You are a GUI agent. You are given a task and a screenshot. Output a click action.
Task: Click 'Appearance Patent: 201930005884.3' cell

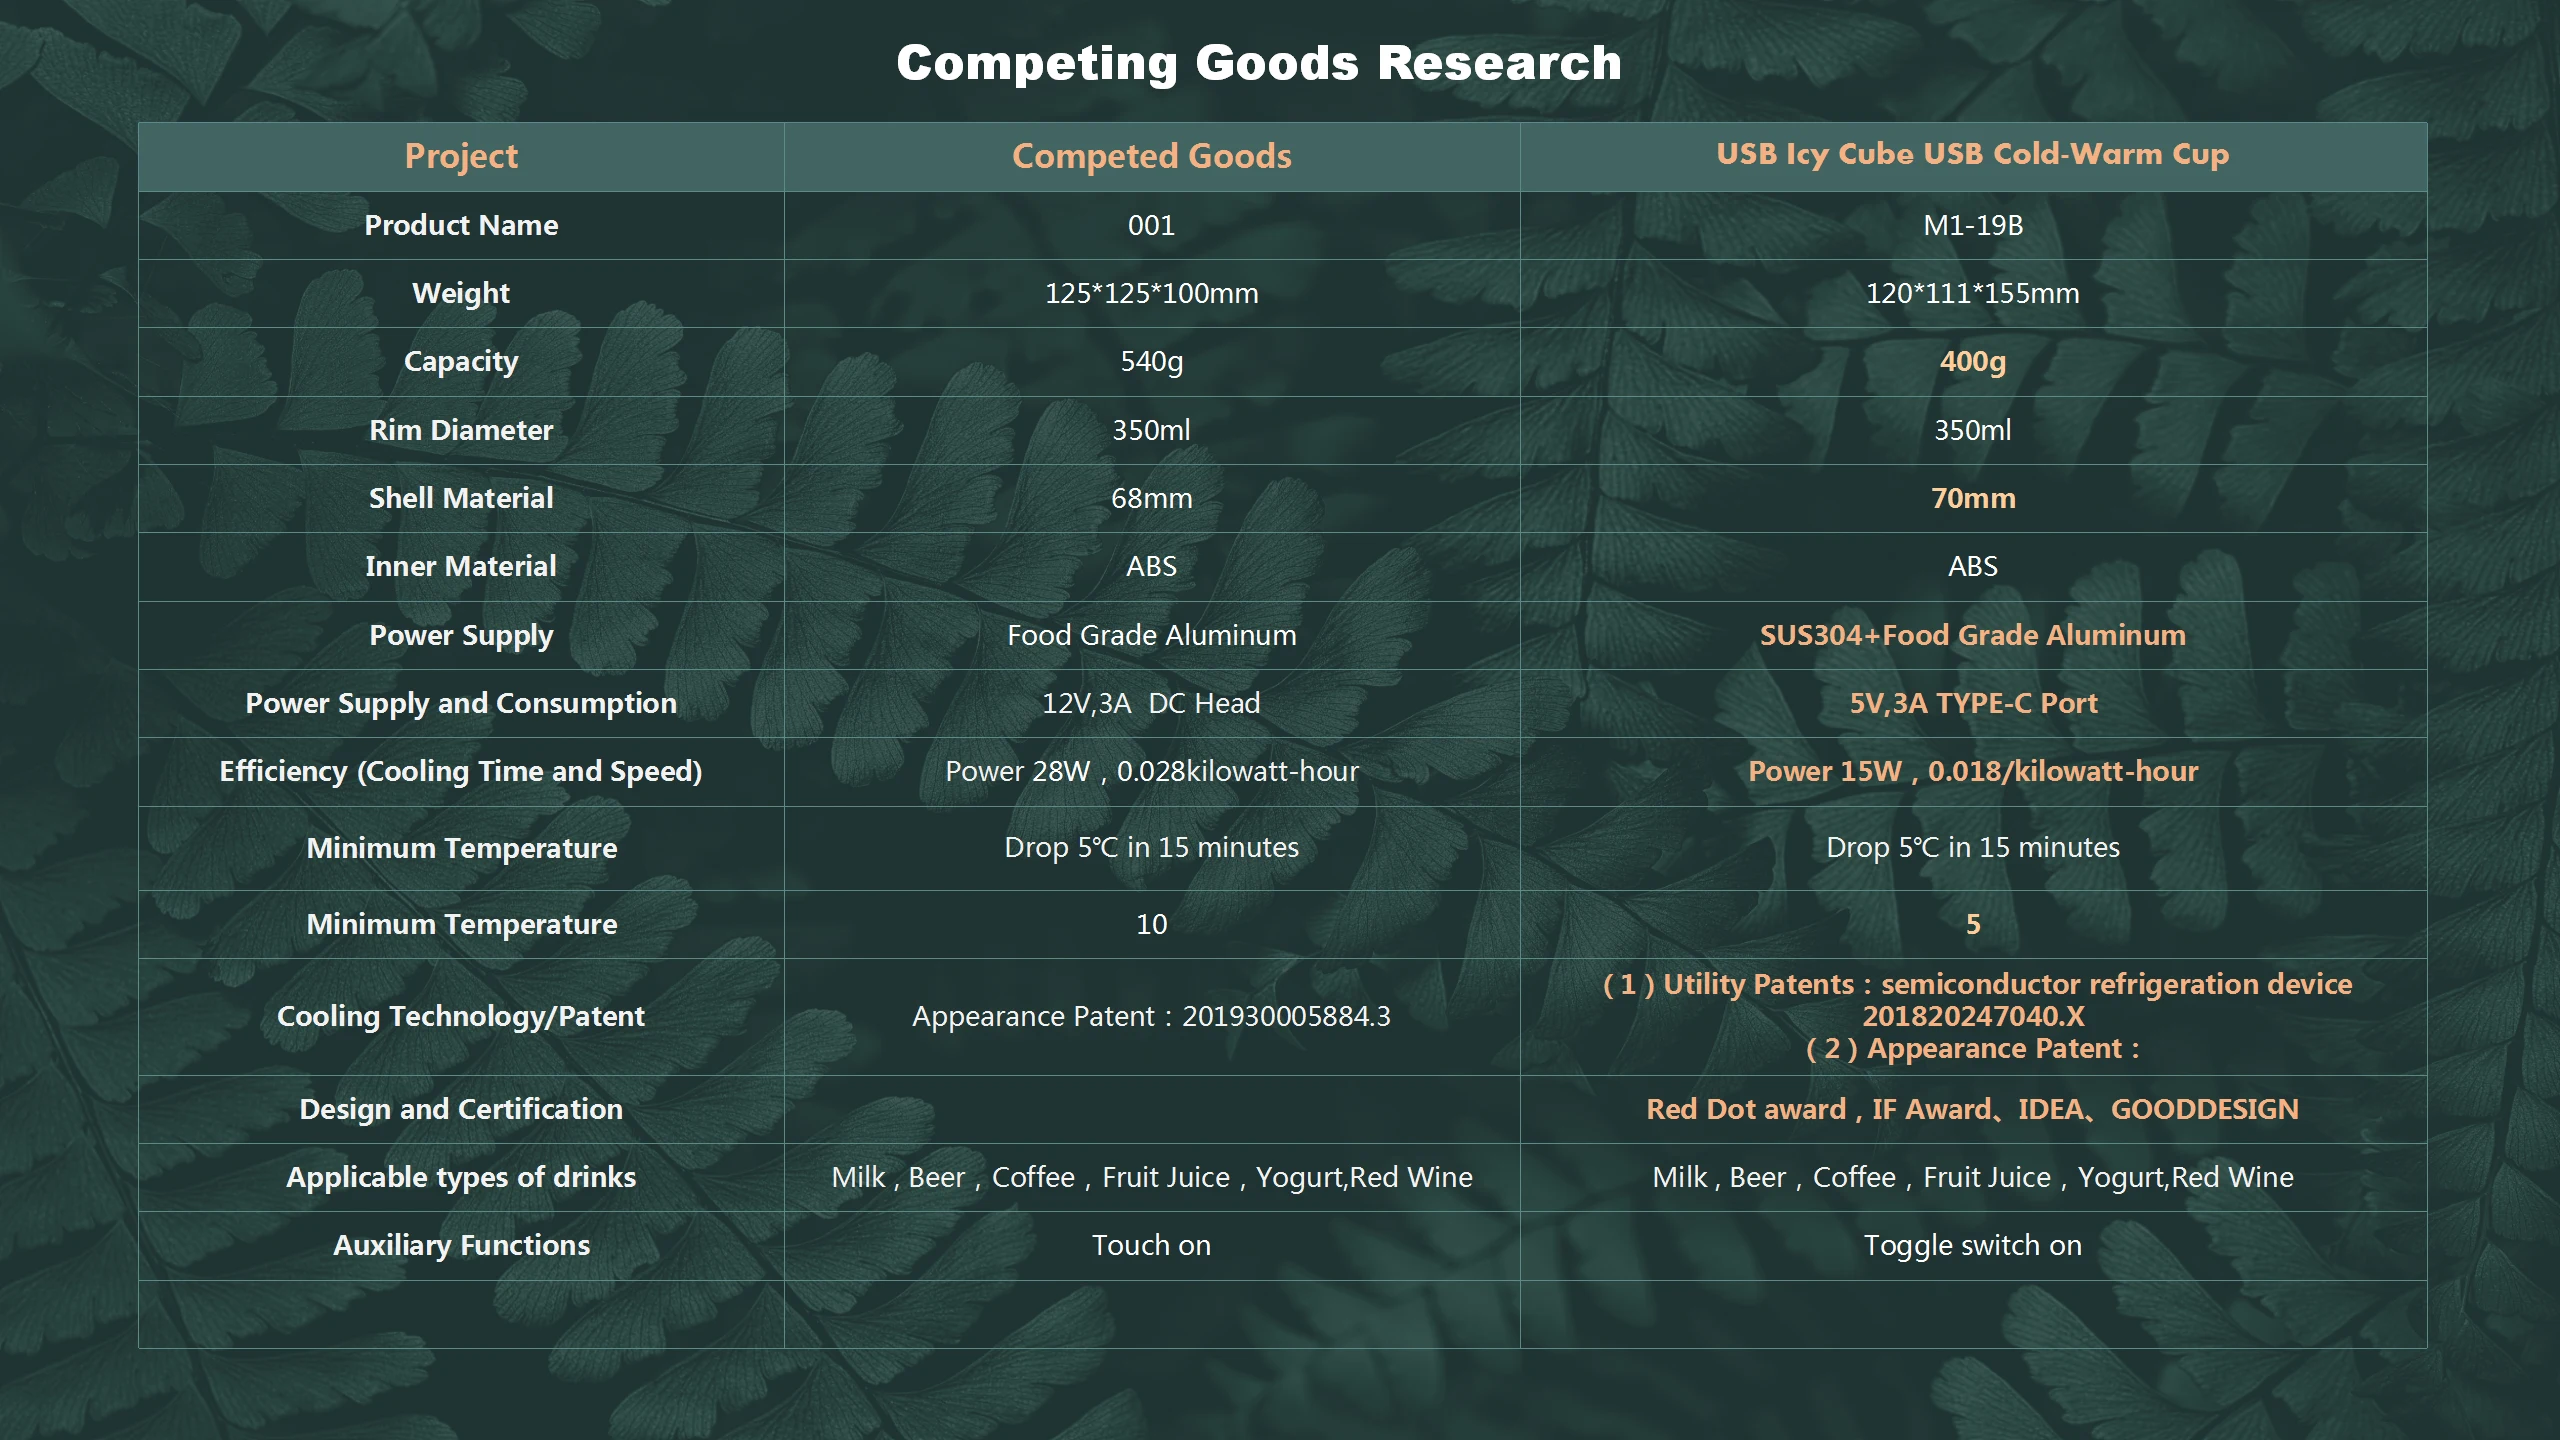click(x=1151, y=1016)
